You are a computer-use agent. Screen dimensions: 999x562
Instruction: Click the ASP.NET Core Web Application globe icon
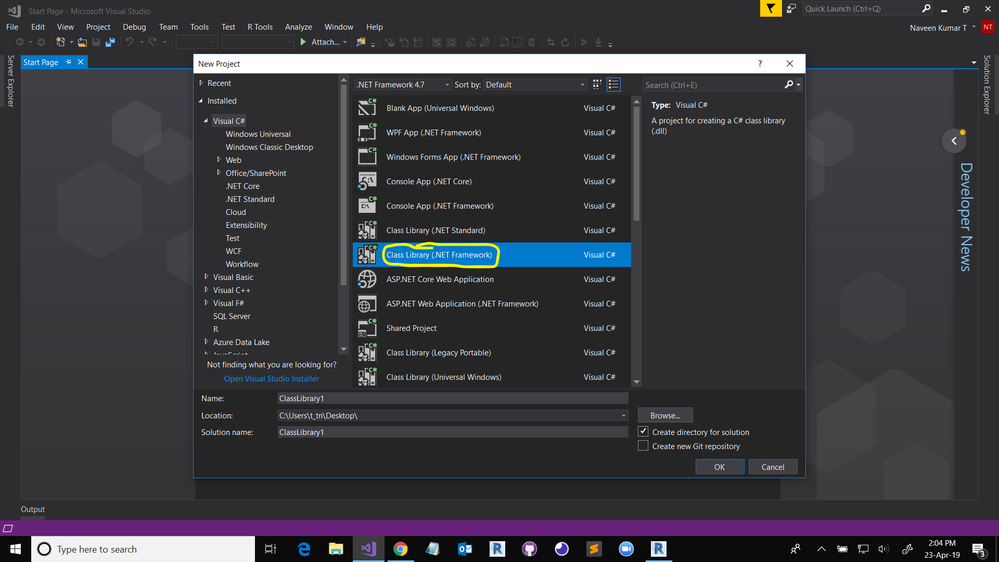point(367,279)
